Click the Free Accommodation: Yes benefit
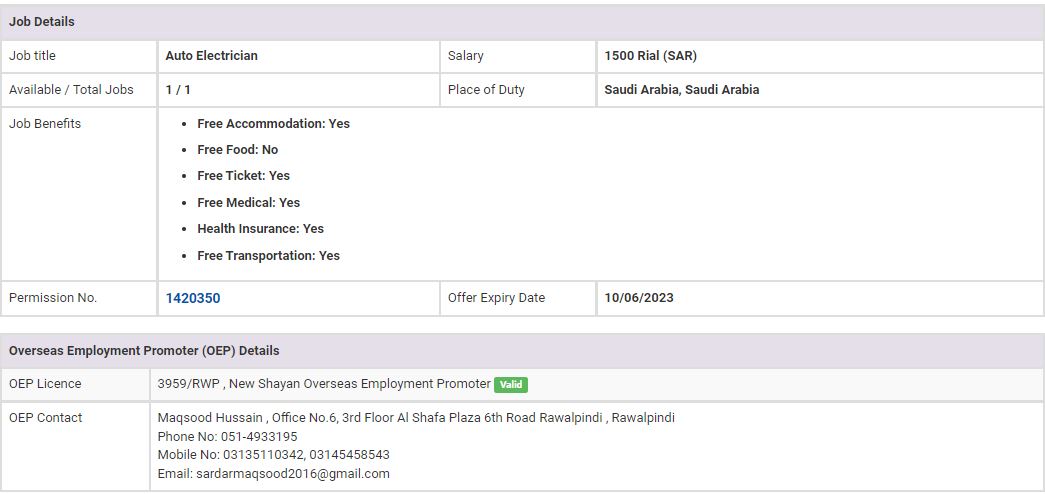The height and width of the screenshot is (494, 1045). click(x=273, y=124)
